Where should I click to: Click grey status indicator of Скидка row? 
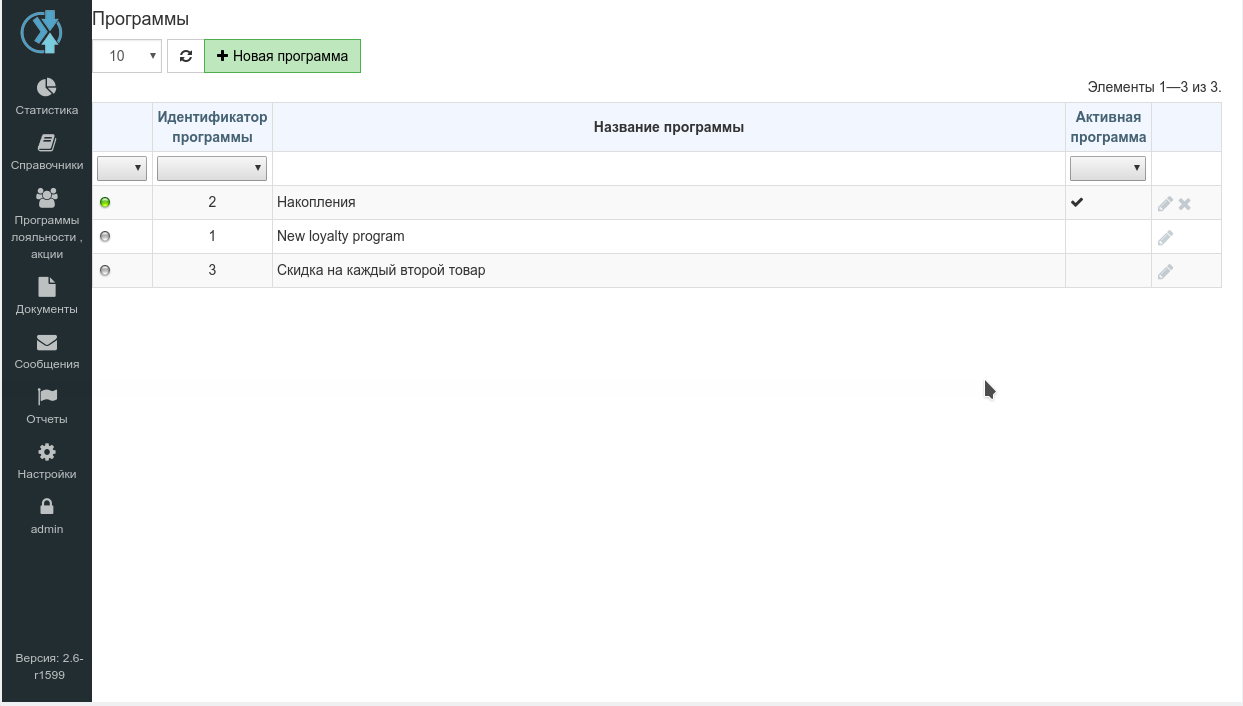(x=105, y=270)
